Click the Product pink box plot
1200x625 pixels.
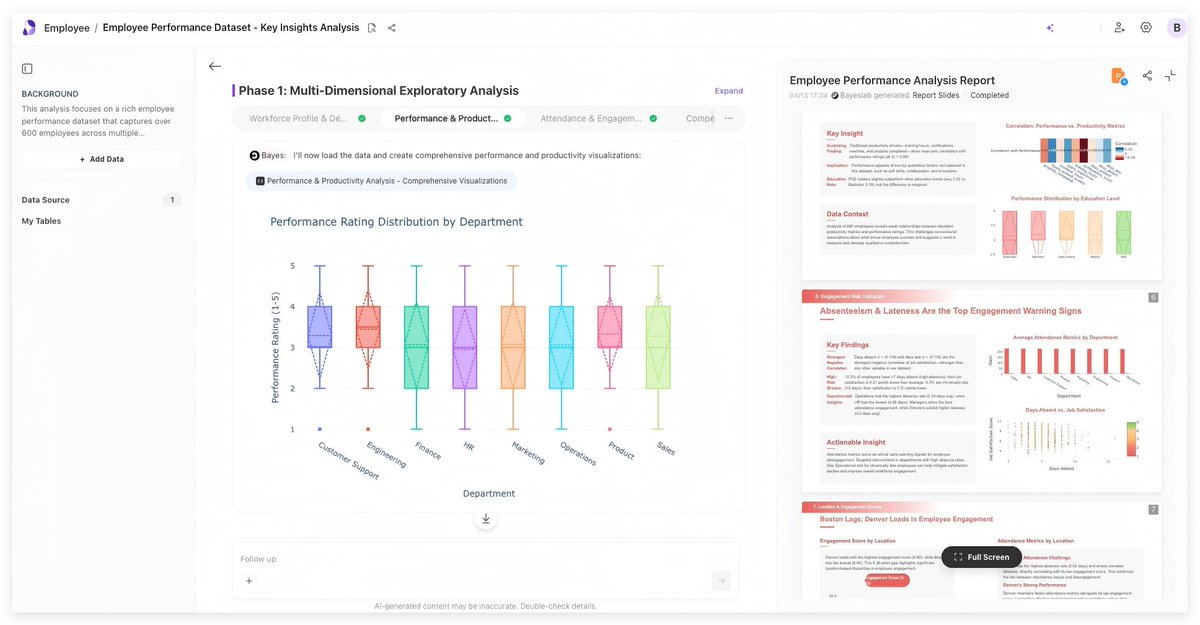point(609,327)
